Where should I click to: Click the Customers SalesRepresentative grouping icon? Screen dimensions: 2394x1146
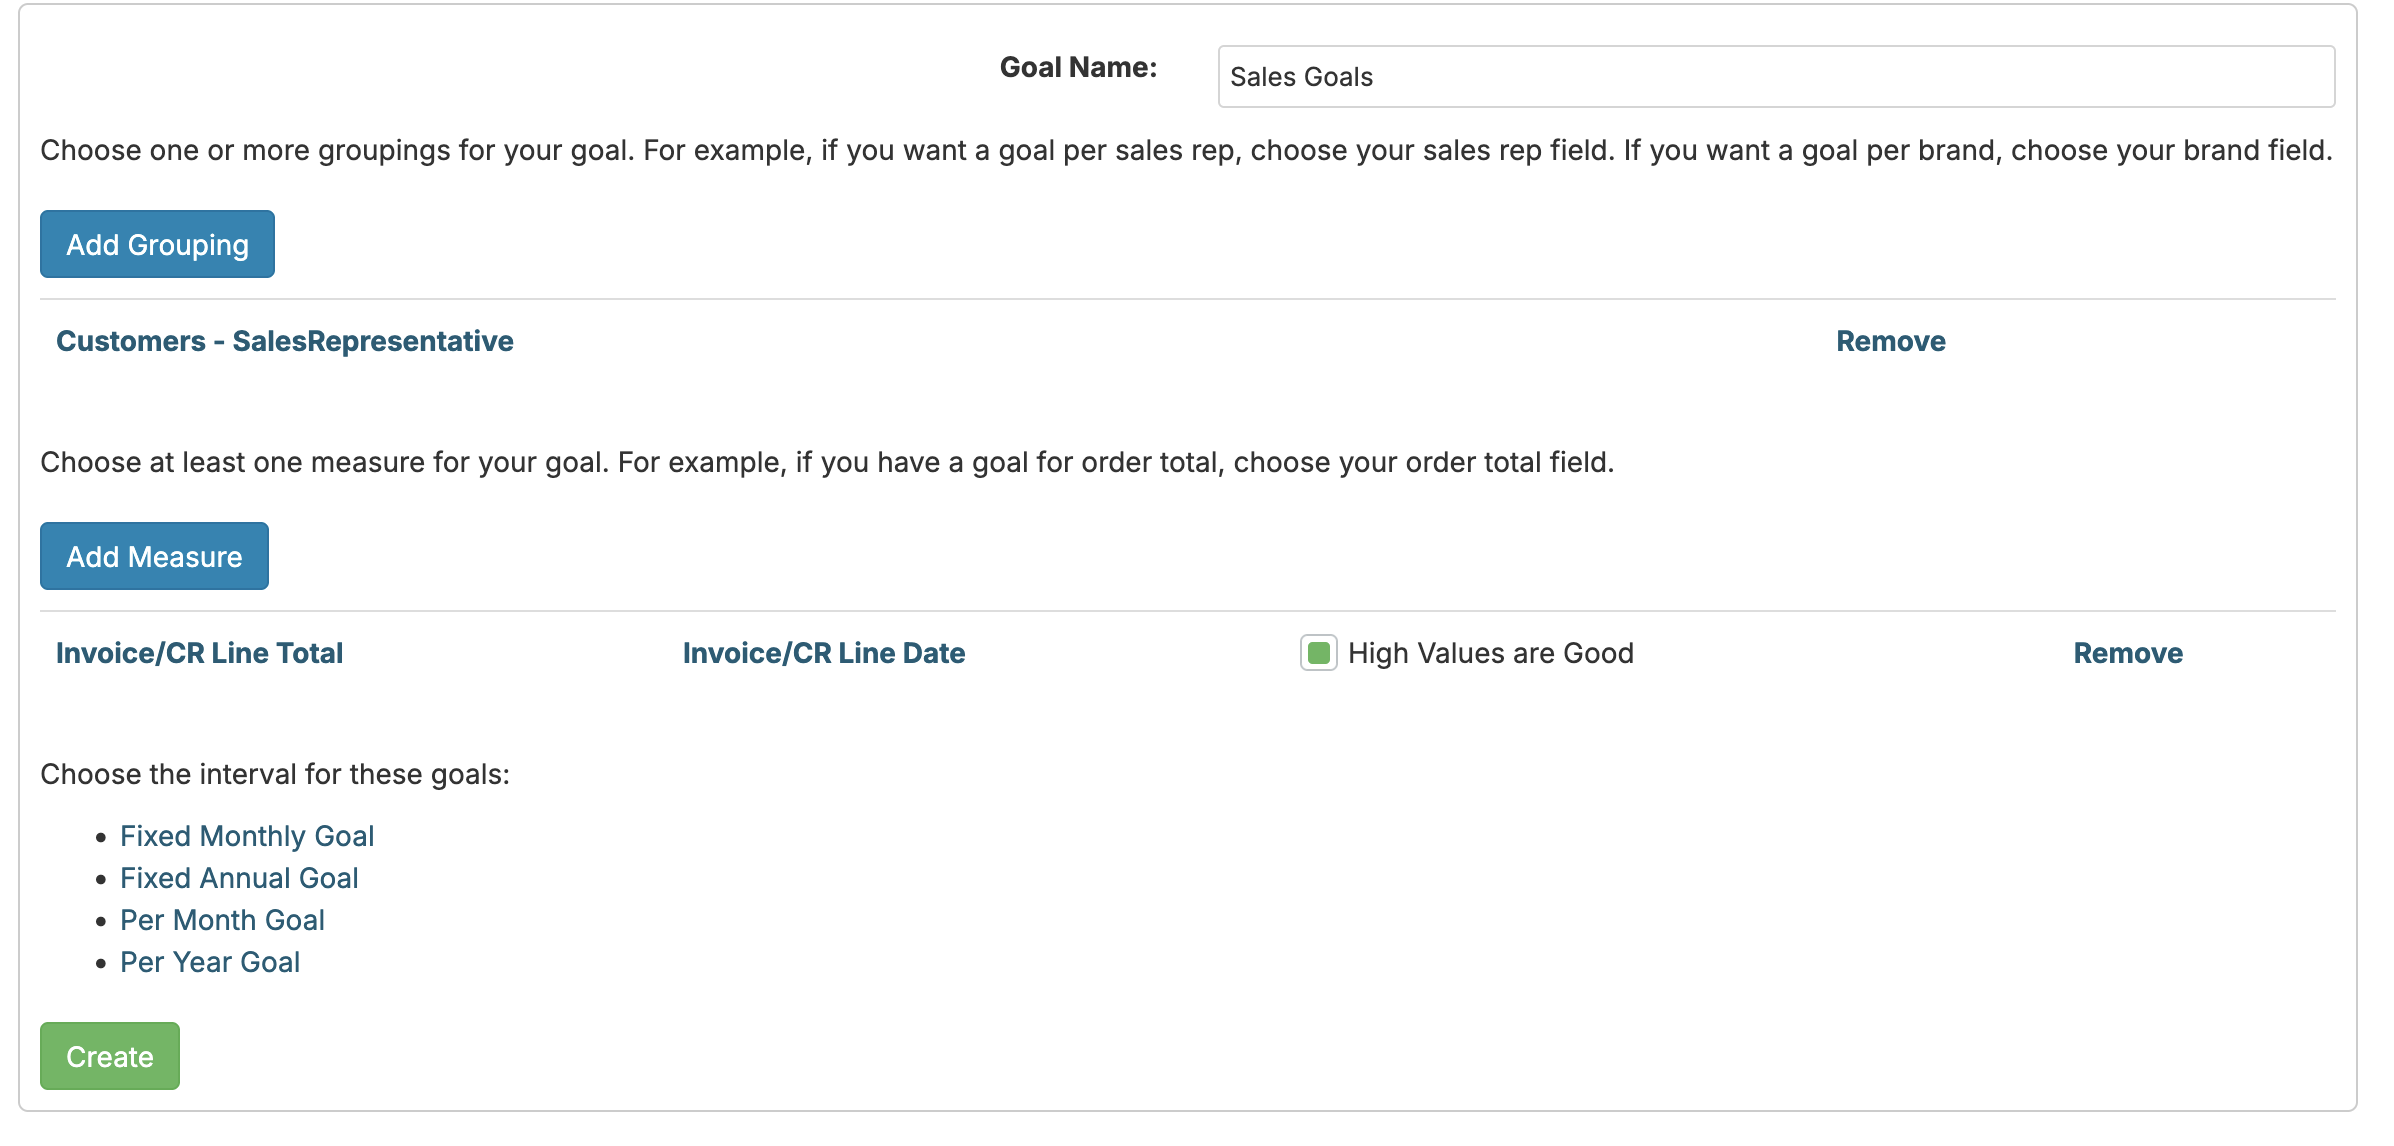pyautogui.click(x=284, y=340)
